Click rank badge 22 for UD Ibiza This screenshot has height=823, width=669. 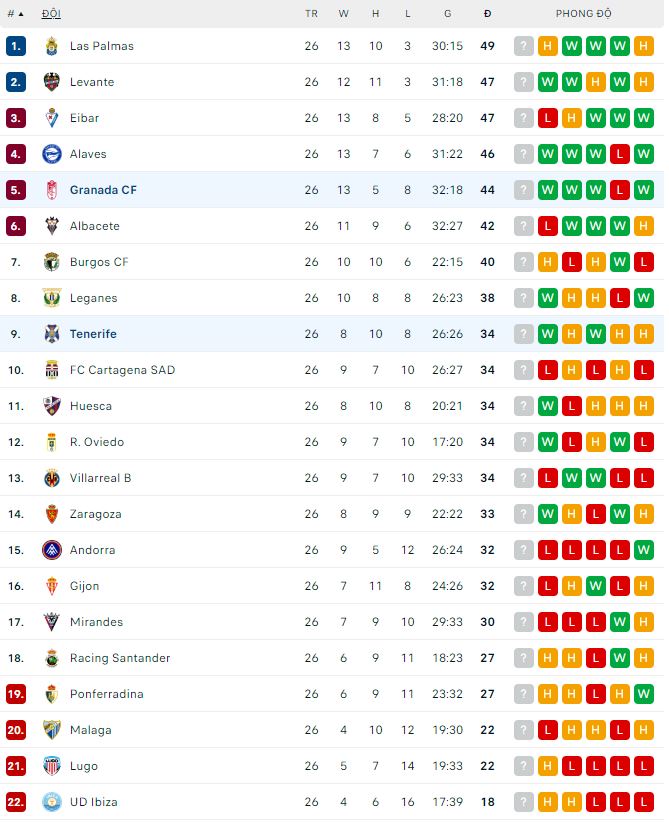15,802
